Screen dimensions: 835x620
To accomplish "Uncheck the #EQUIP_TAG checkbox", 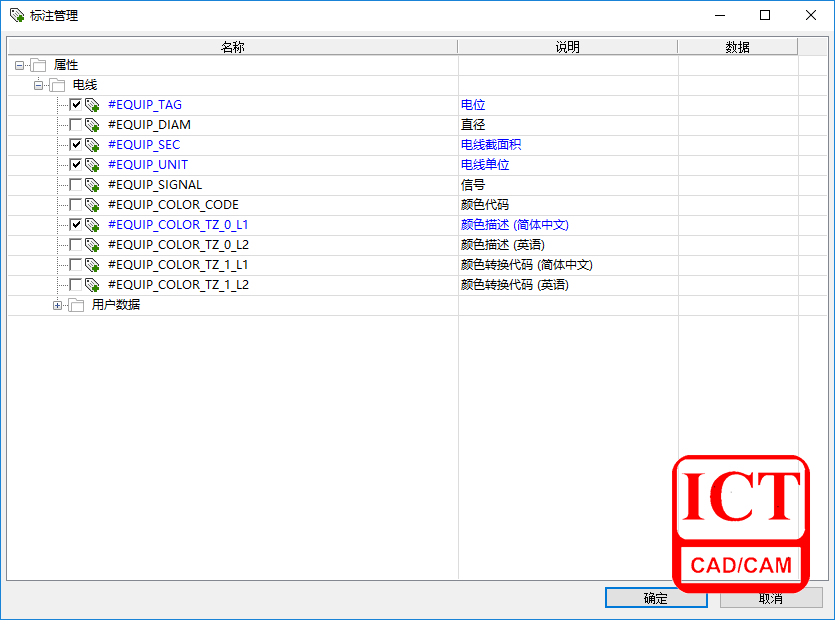I will tap(75, 105).
